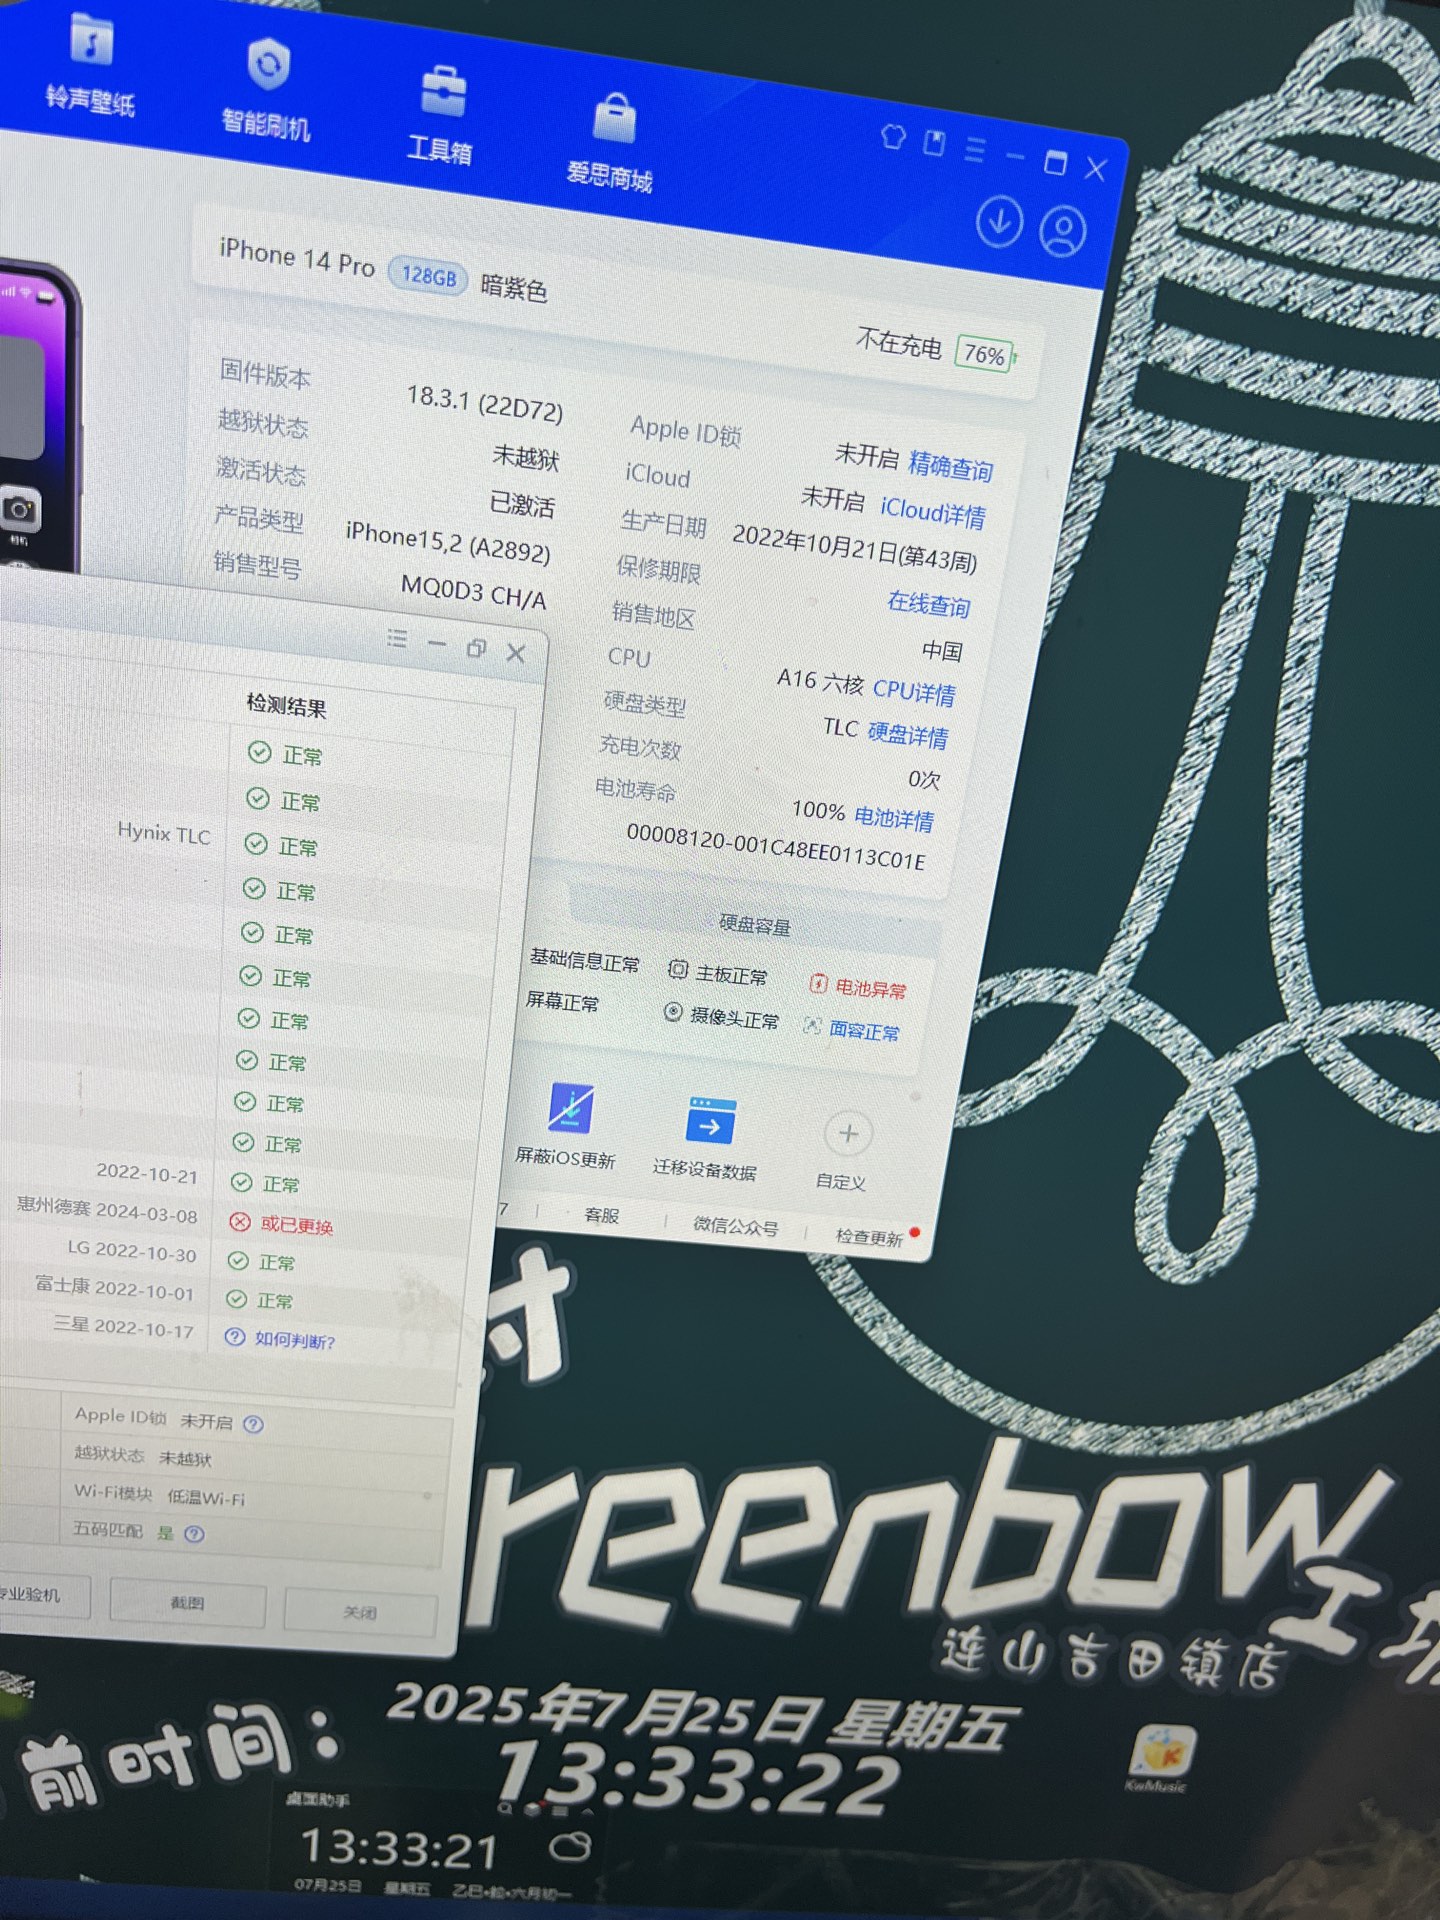This screenshot has height=1920, width=1440.
Task: Click the 检测结果 column header
Action: coord(287,705)
